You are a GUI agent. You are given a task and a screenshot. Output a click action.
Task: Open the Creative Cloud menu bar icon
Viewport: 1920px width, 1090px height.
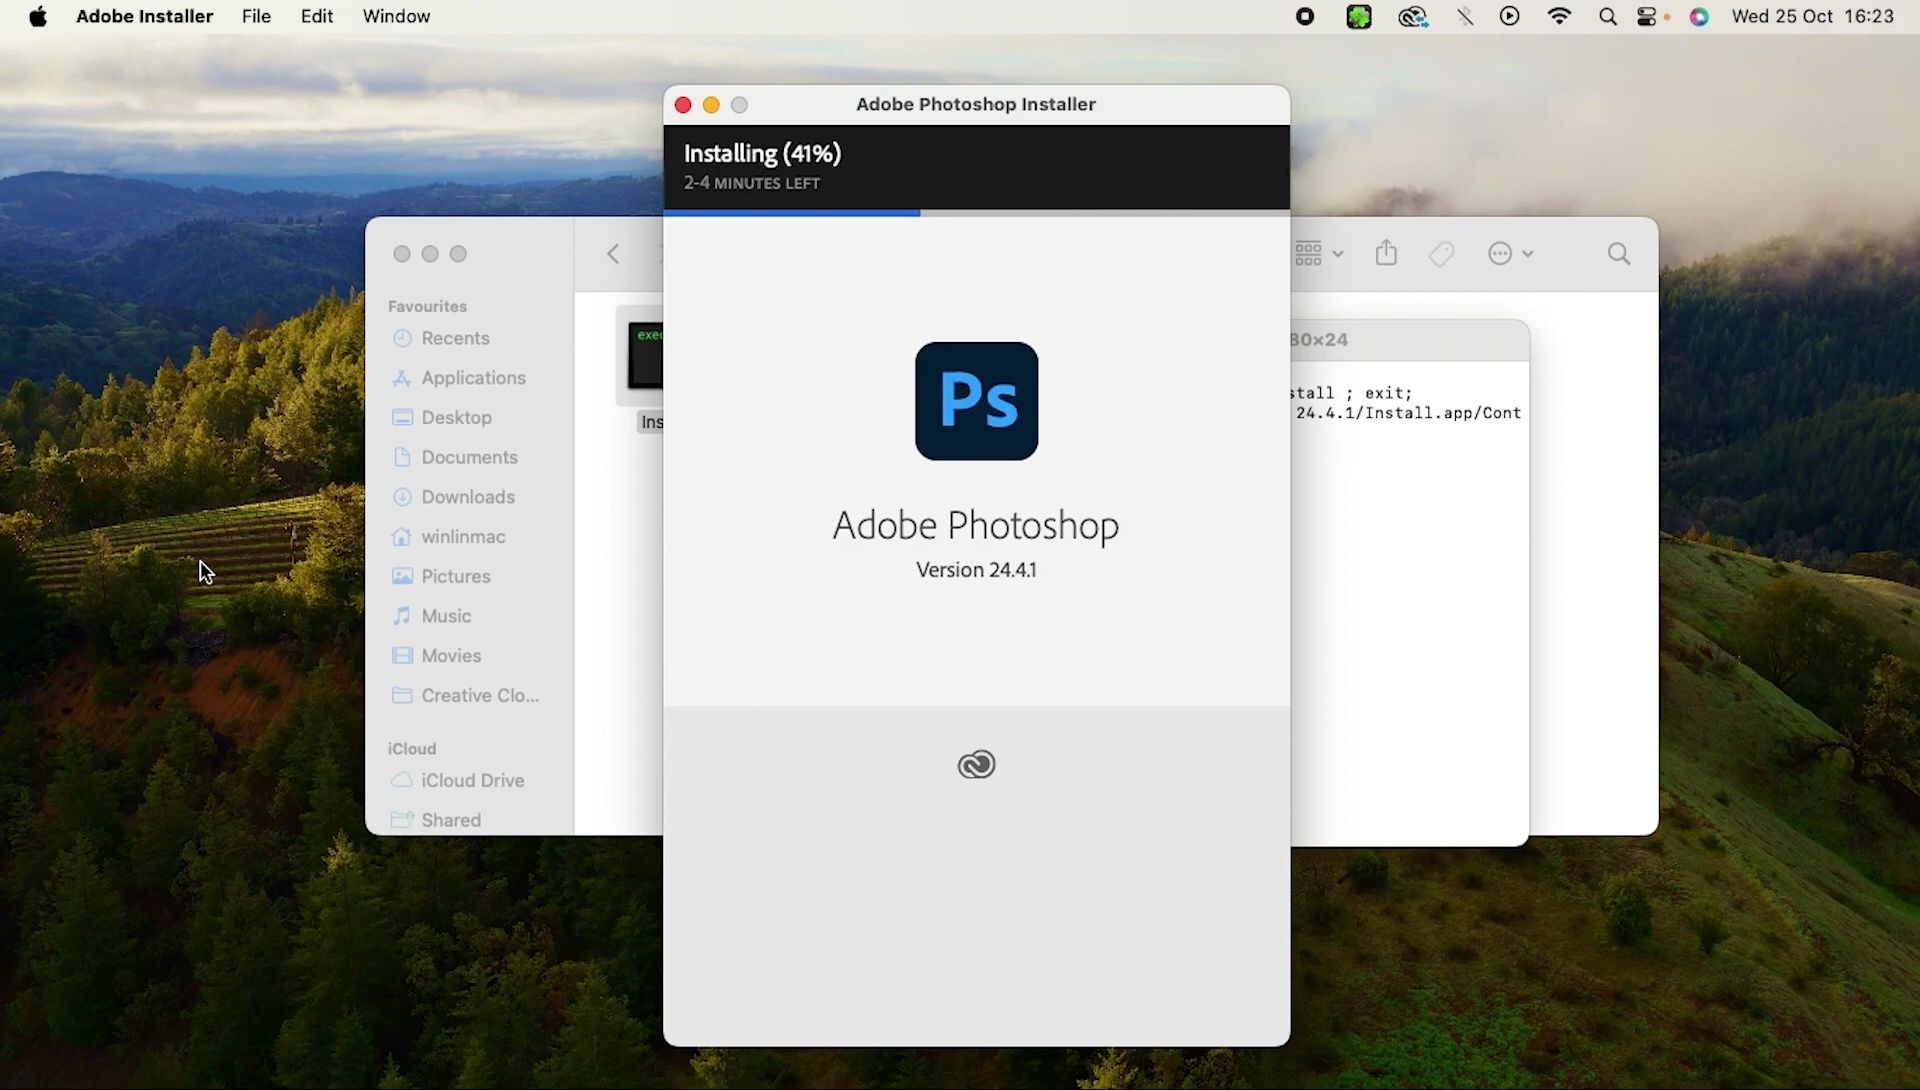point(1412,16)
